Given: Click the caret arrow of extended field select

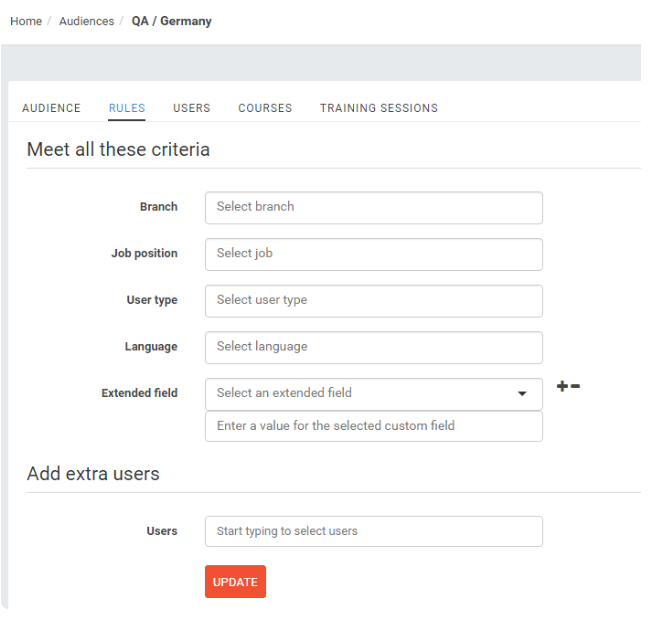Looking at the screenshot, I should click(x=522, y=393).
